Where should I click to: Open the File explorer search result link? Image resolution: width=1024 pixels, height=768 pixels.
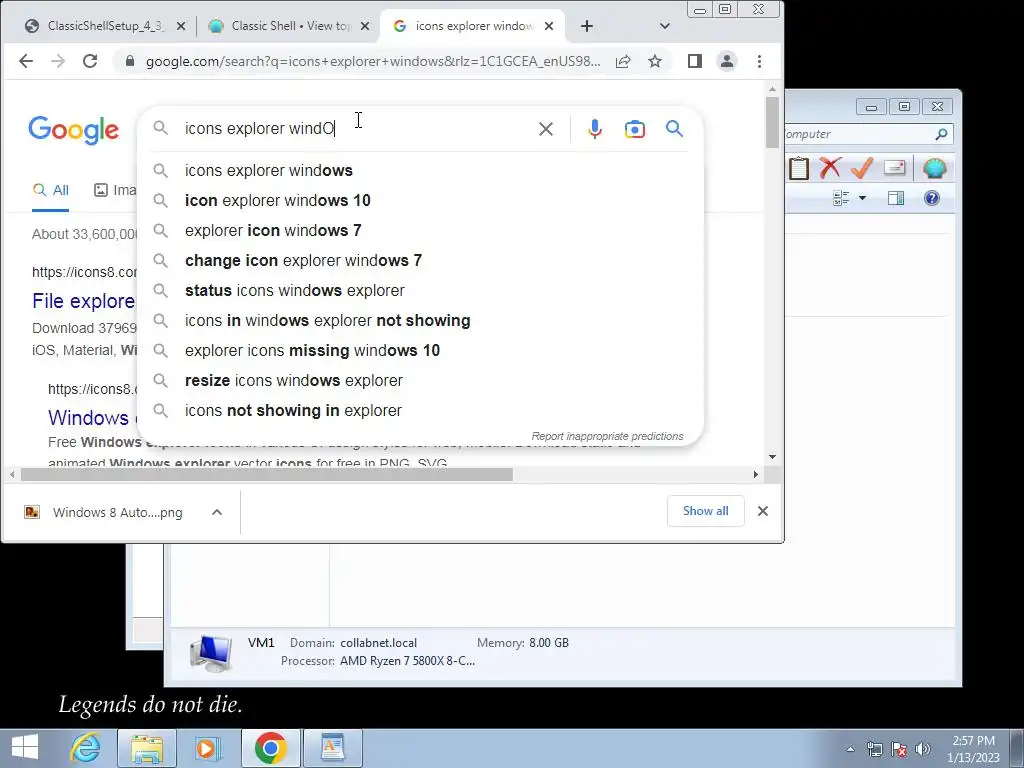[x=84, y=301]
